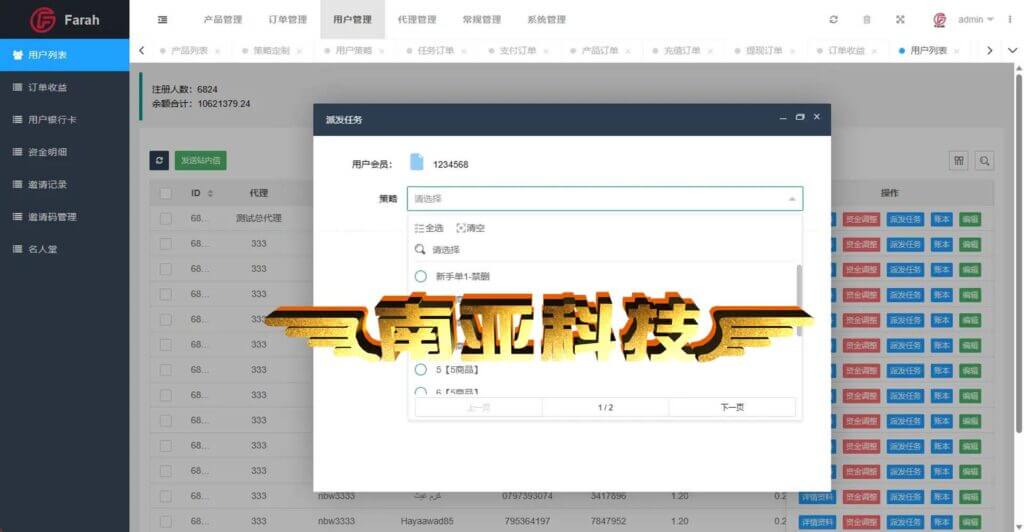This screenshot has width=1024, height=532.
Task: Click the green 发送站内信 button
Action: 200,160
